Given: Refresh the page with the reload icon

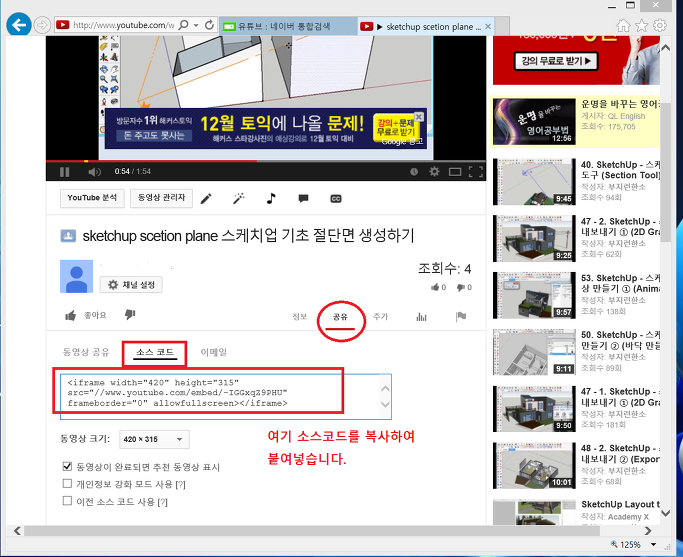Looking at the screenshot, I should [210, 25].
